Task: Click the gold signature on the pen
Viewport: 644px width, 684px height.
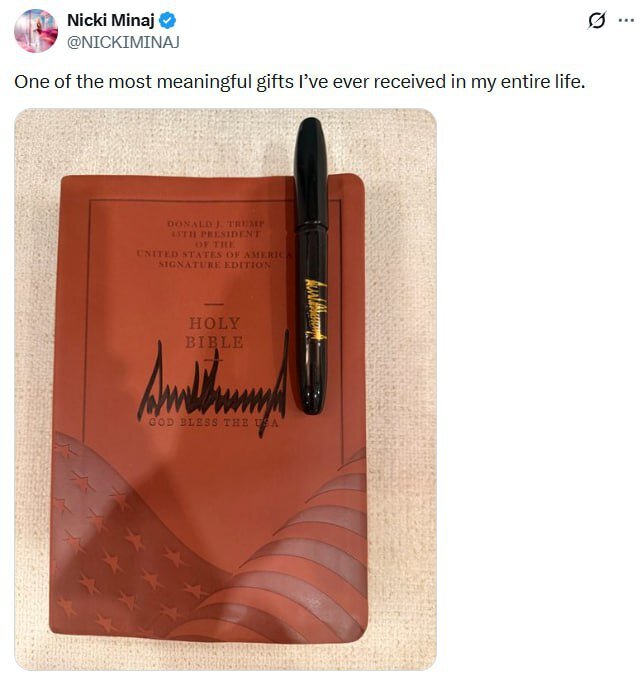Action: coord(315,307)
